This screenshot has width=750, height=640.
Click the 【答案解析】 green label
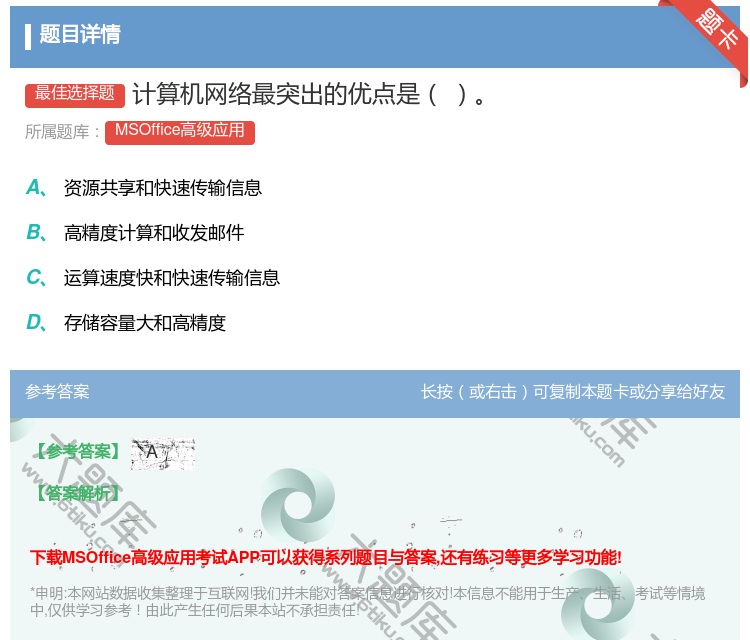tap(78, 493)
